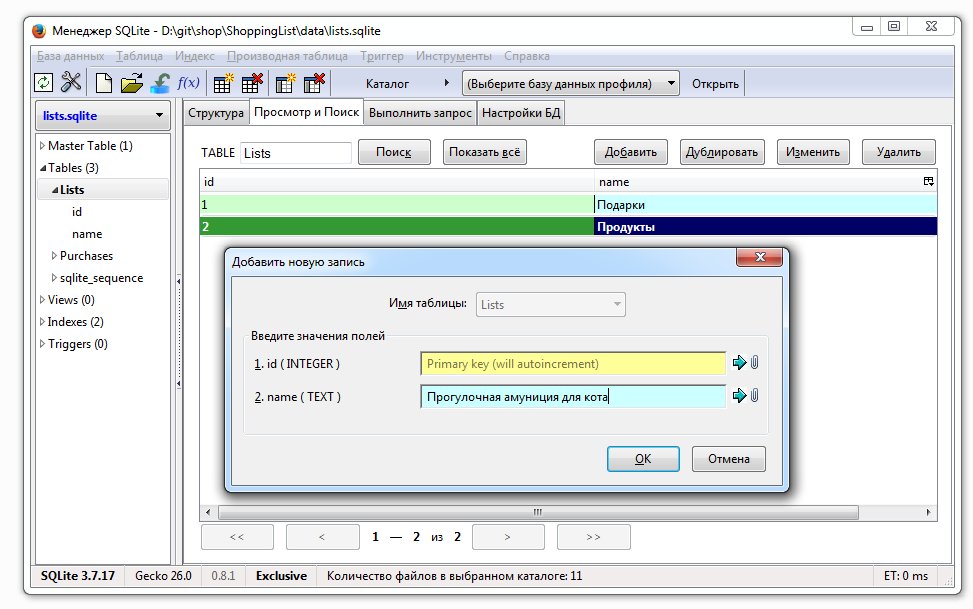Open the lists.sqlite database dropdown
This screenshot has height=609, width=973.
coord(102,115)
